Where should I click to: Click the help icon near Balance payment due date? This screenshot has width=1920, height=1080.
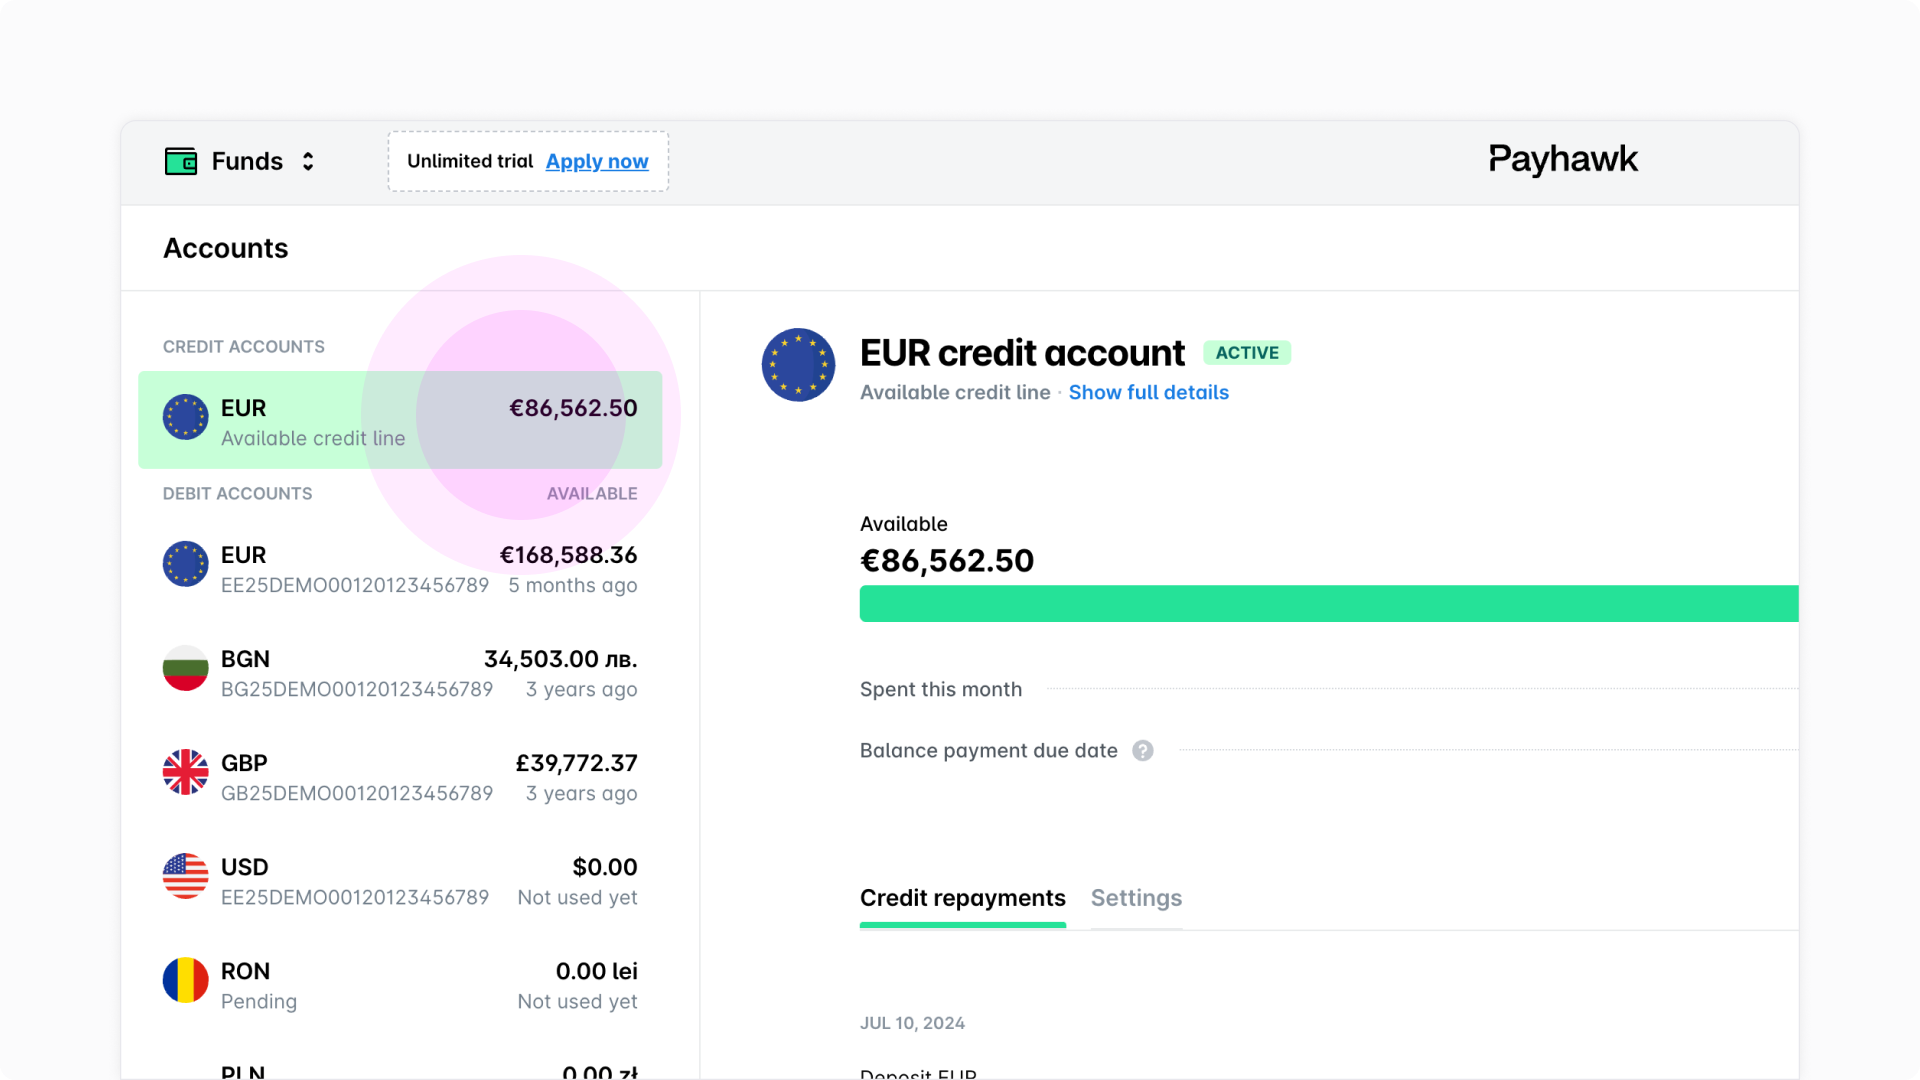(1142, 751)
